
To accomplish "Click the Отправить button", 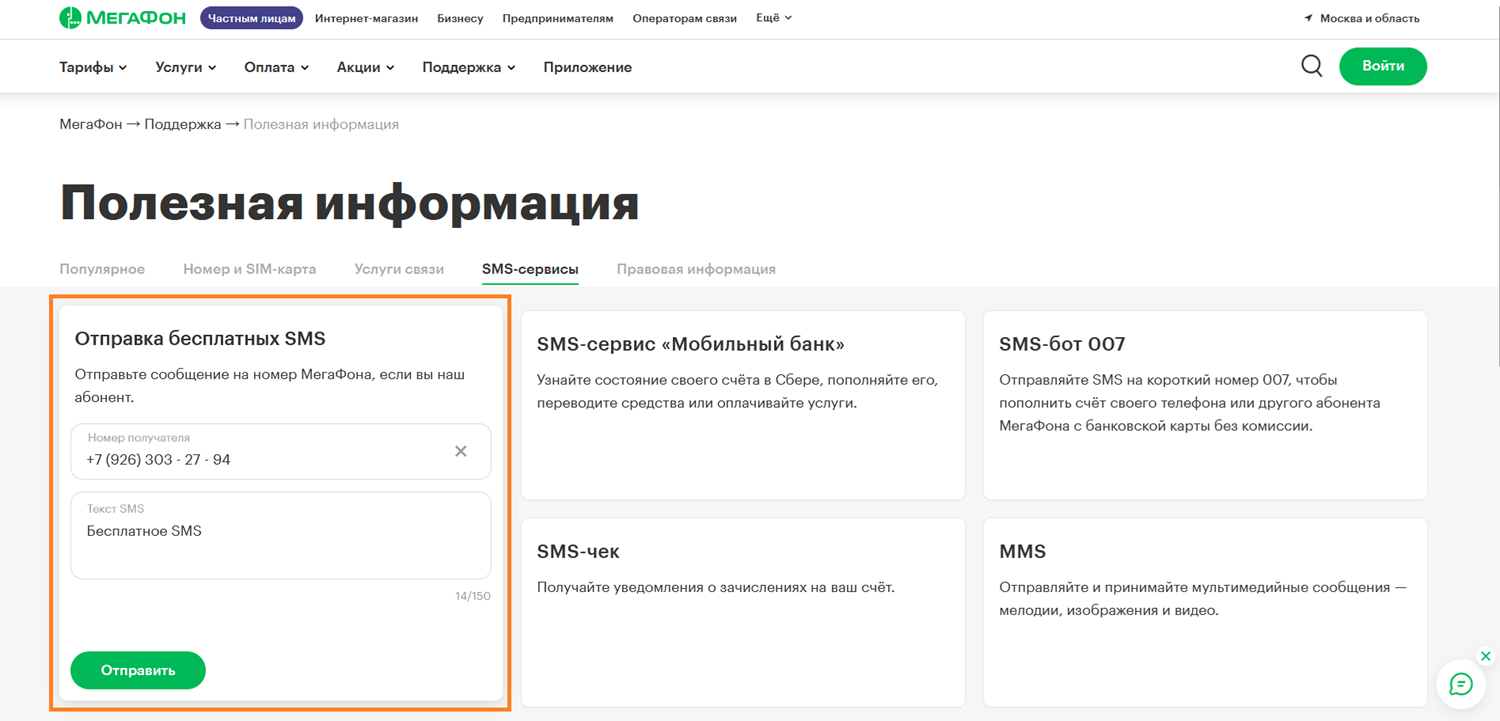I will pos(138,670).
